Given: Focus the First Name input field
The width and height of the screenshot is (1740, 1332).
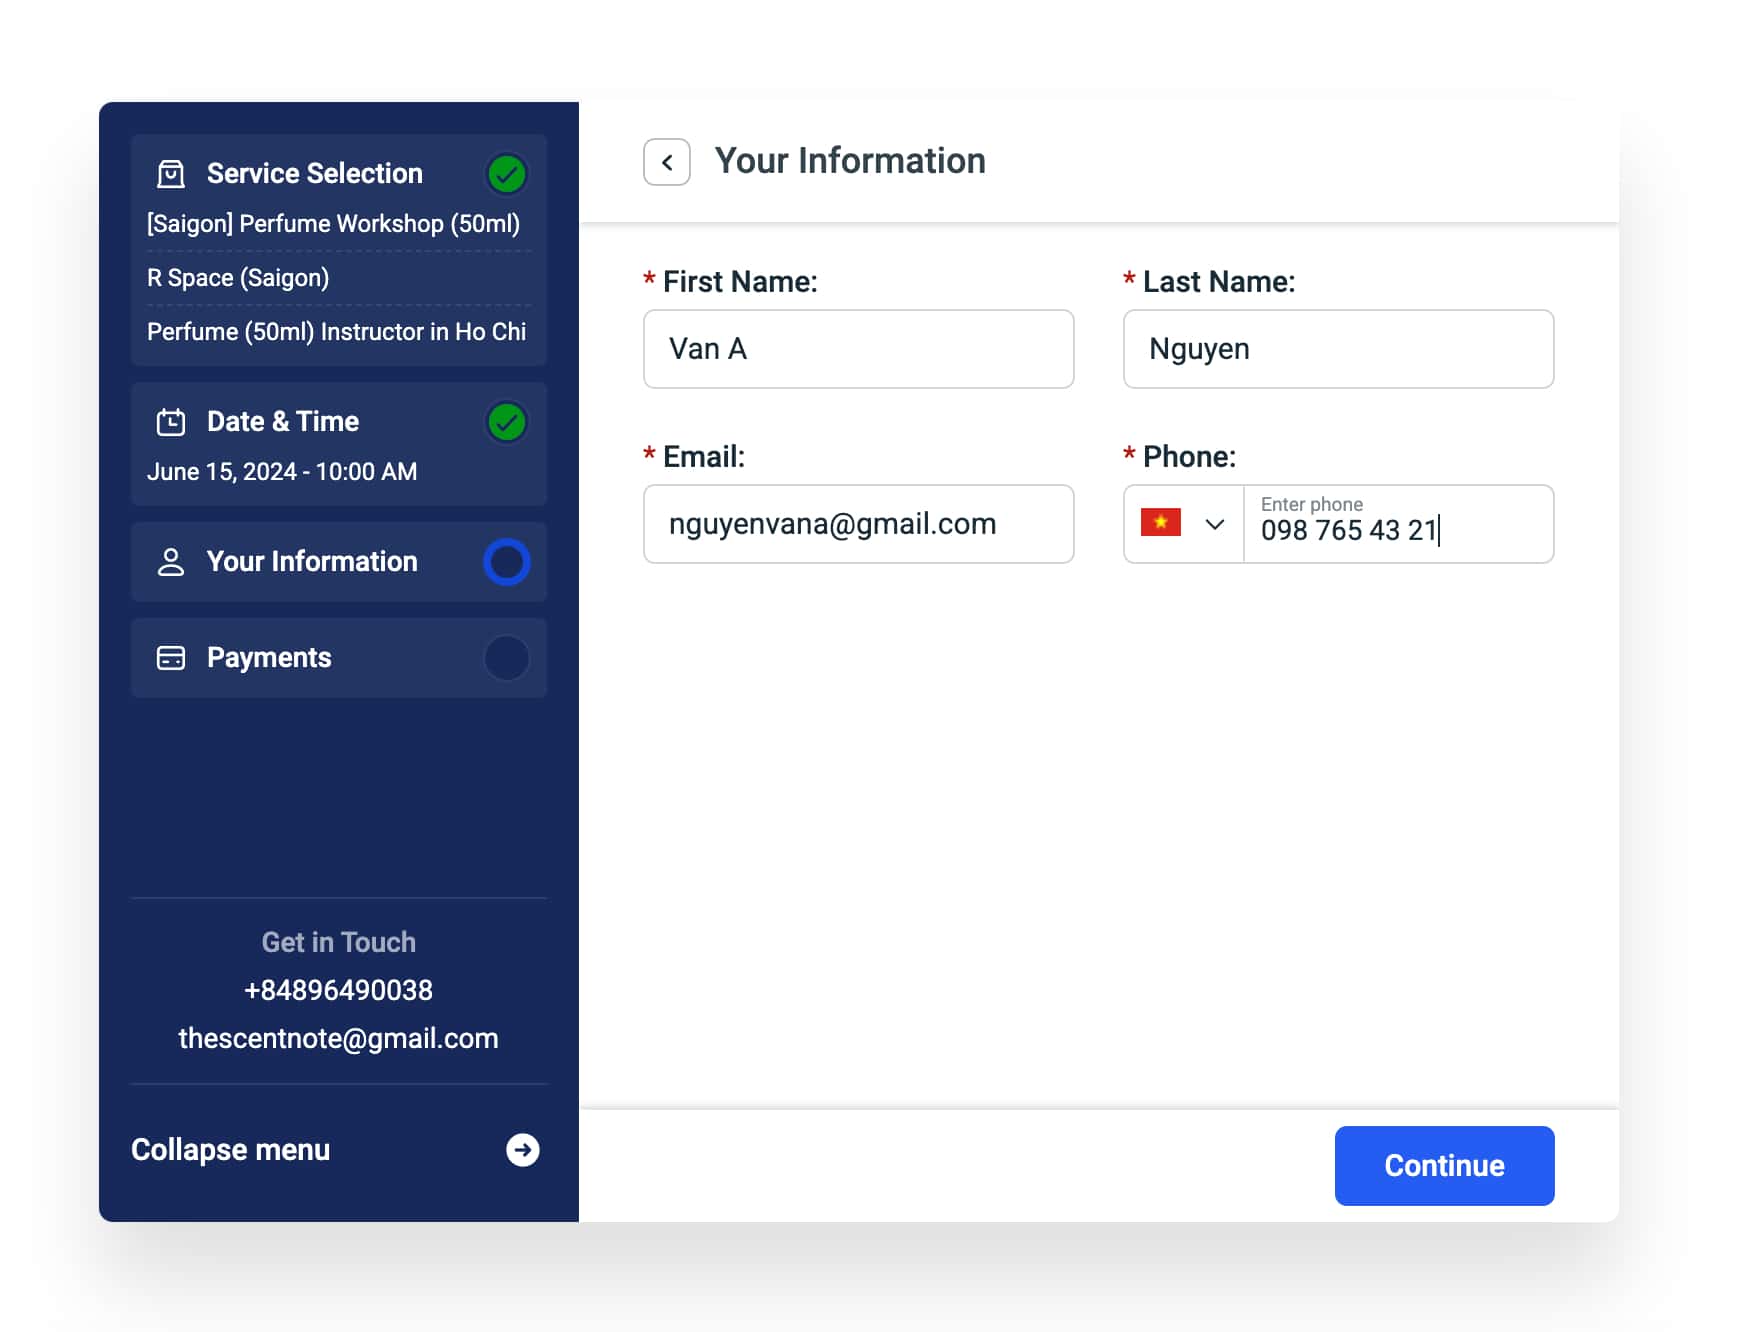Looking at the screenshot, I should pos(858,349).
